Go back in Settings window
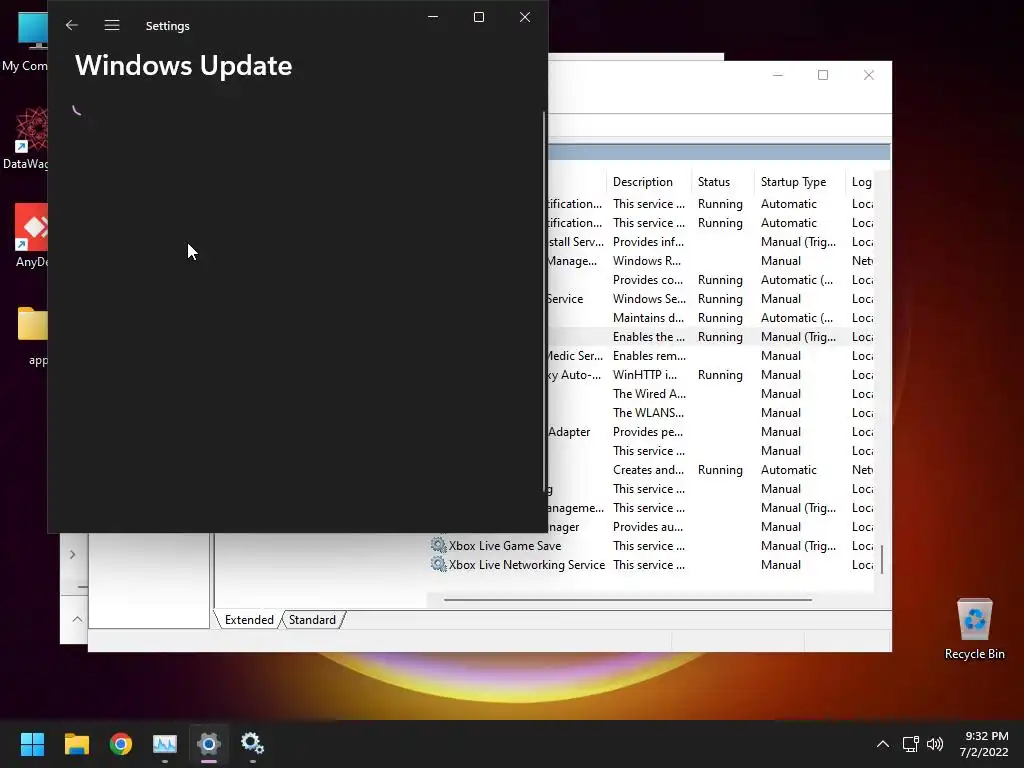 [x=72, y=25]
